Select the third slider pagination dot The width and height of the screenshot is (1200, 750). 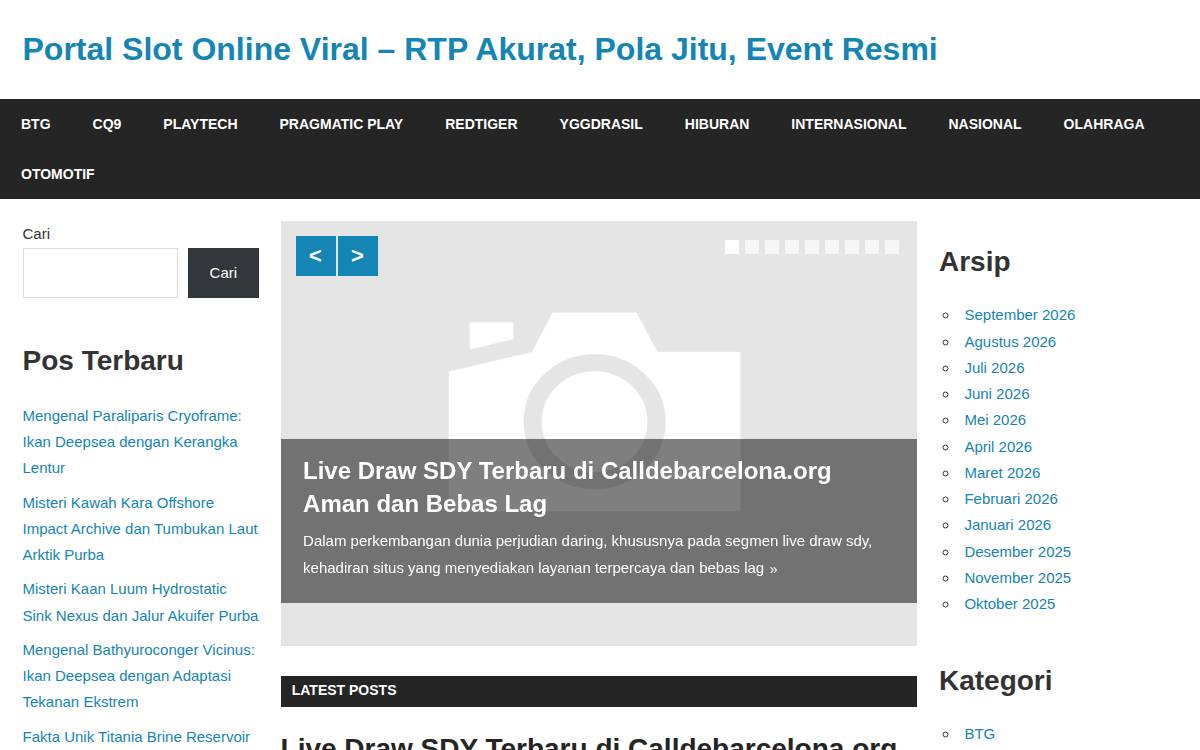pos(772,247)
